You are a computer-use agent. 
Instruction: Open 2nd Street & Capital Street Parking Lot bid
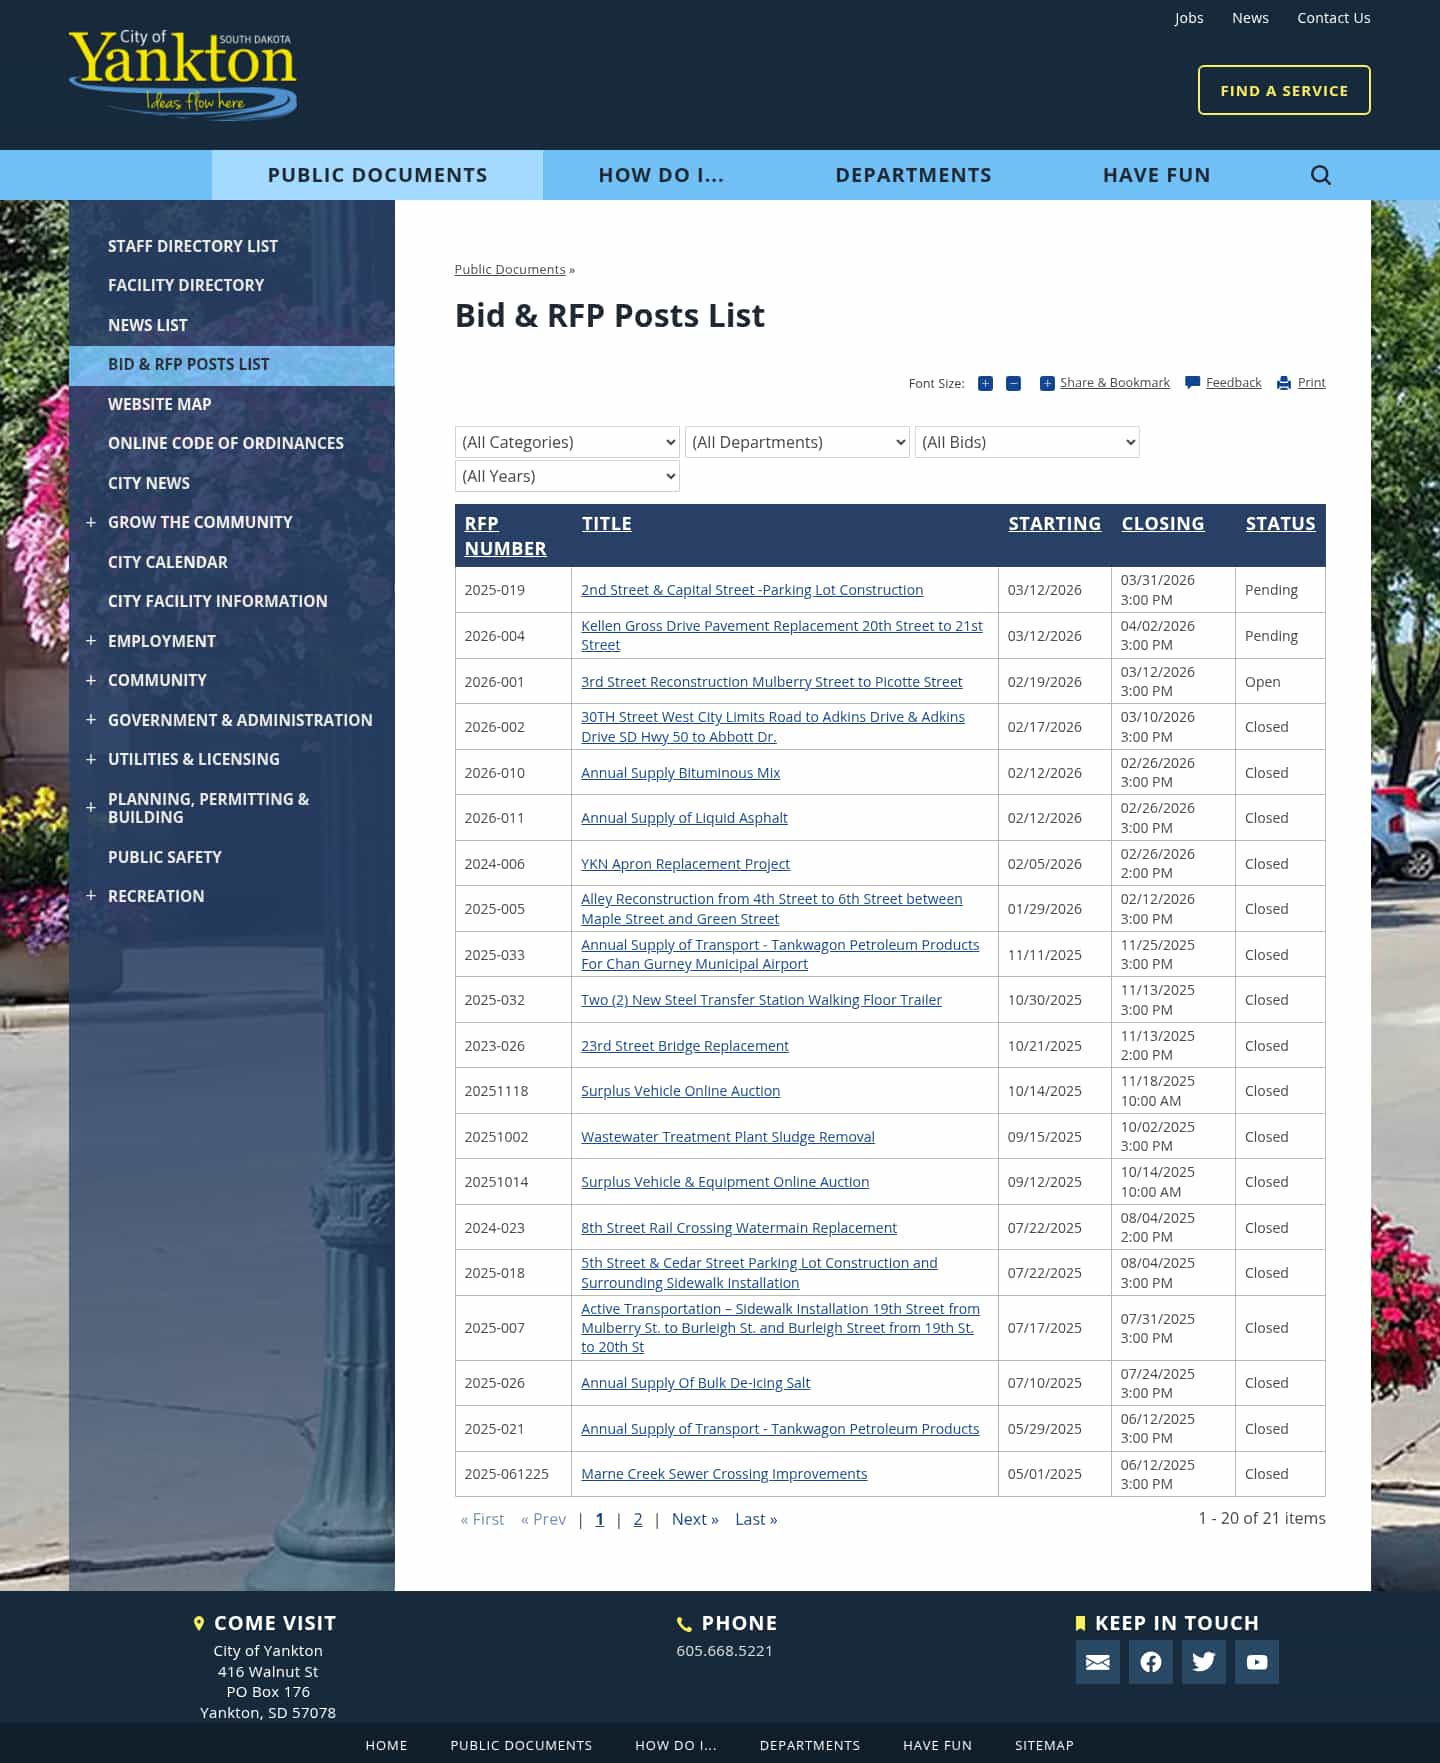pyautogui.click(x=752, y=590)
